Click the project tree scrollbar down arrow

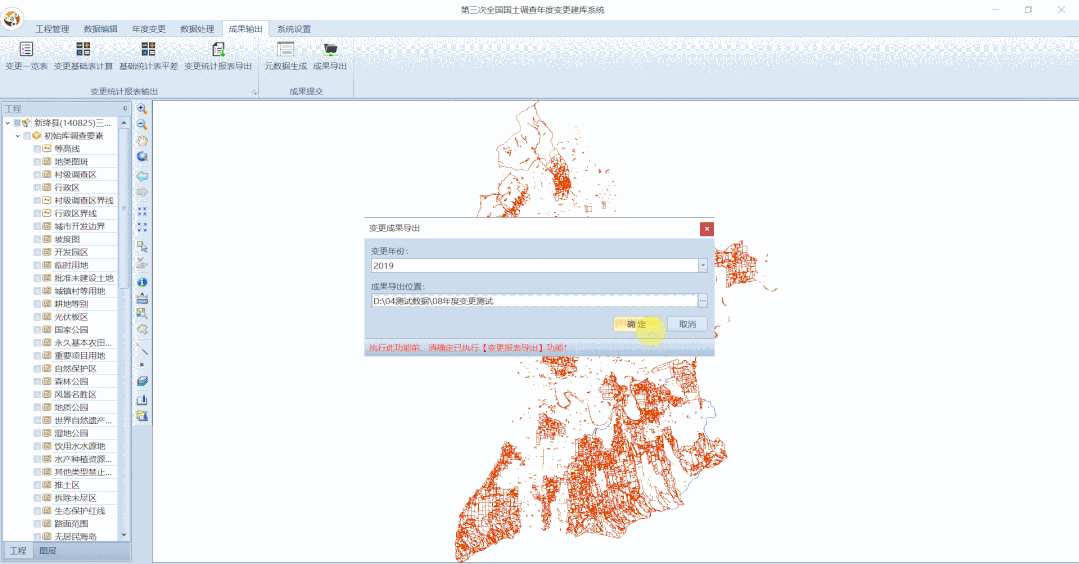[124, 535]
